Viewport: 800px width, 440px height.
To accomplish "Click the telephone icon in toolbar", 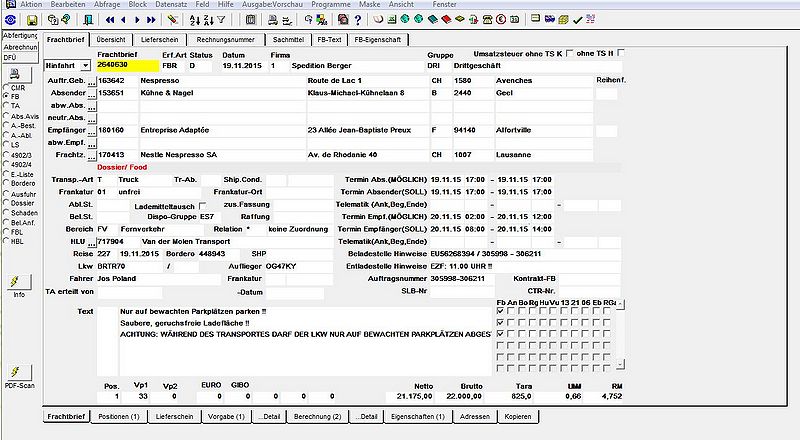I will click(x=488, y=20).
